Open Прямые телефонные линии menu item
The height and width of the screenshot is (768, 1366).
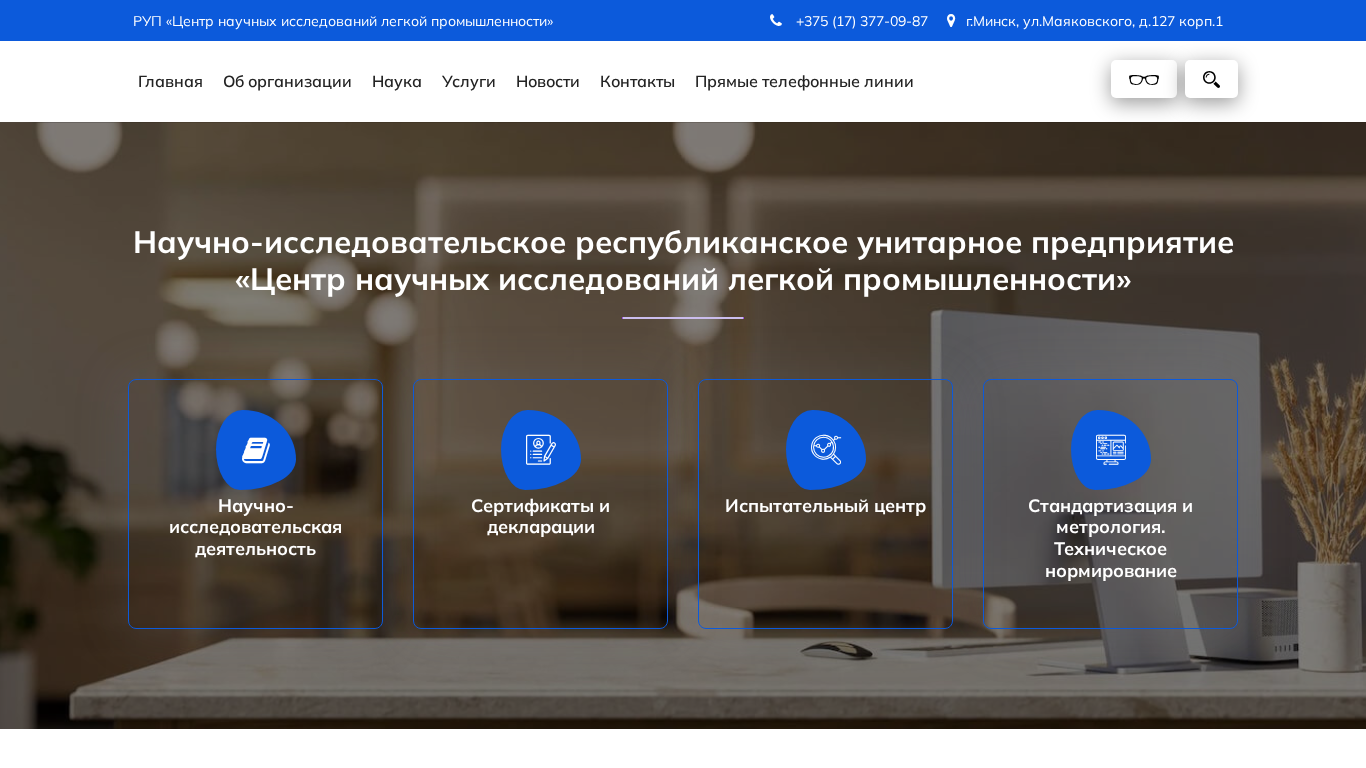804,82
